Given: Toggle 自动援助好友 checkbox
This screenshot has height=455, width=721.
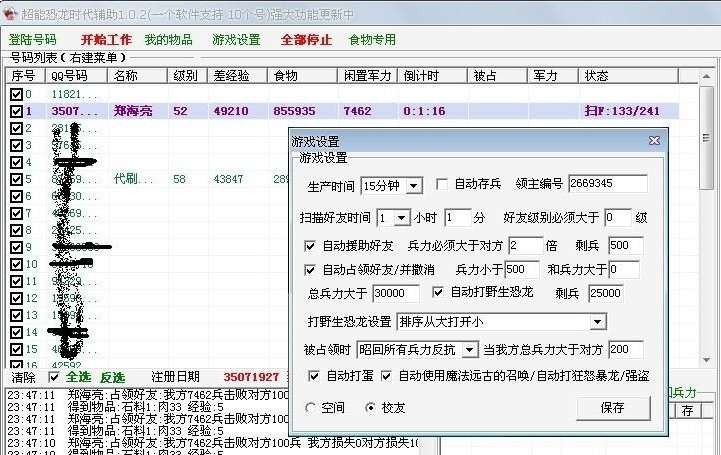Looking at the screenshot, I should (310, 246).
